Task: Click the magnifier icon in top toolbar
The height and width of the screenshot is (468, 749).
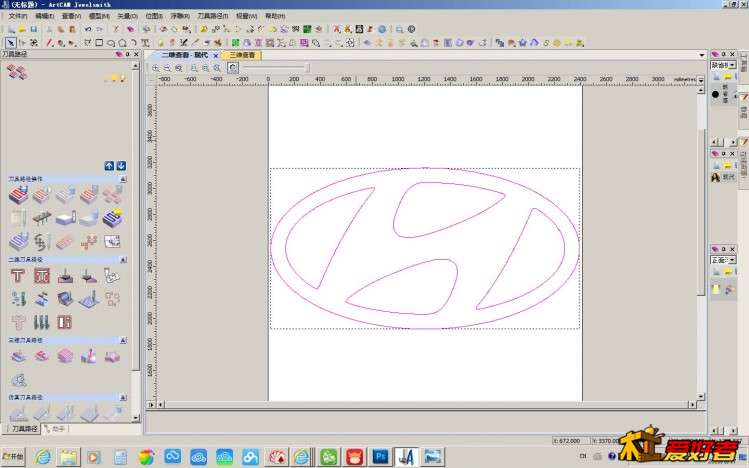Action: point(399,29)
